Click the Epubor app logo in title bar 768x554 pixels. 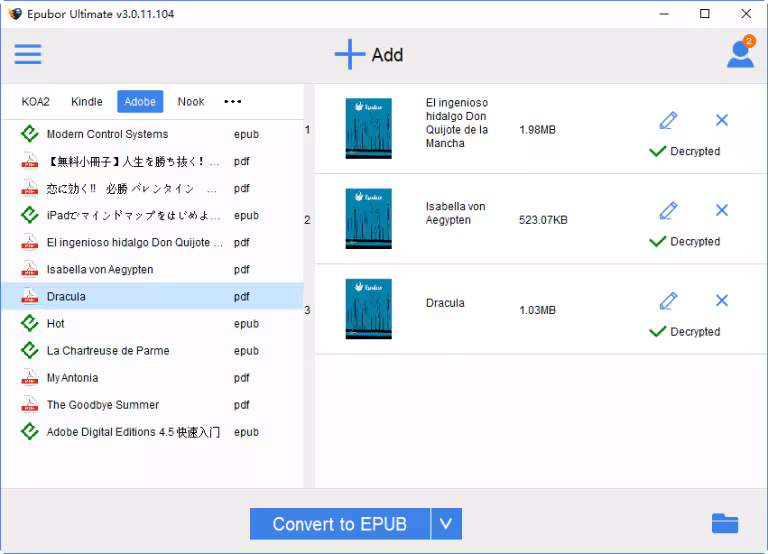coord(15,14)
